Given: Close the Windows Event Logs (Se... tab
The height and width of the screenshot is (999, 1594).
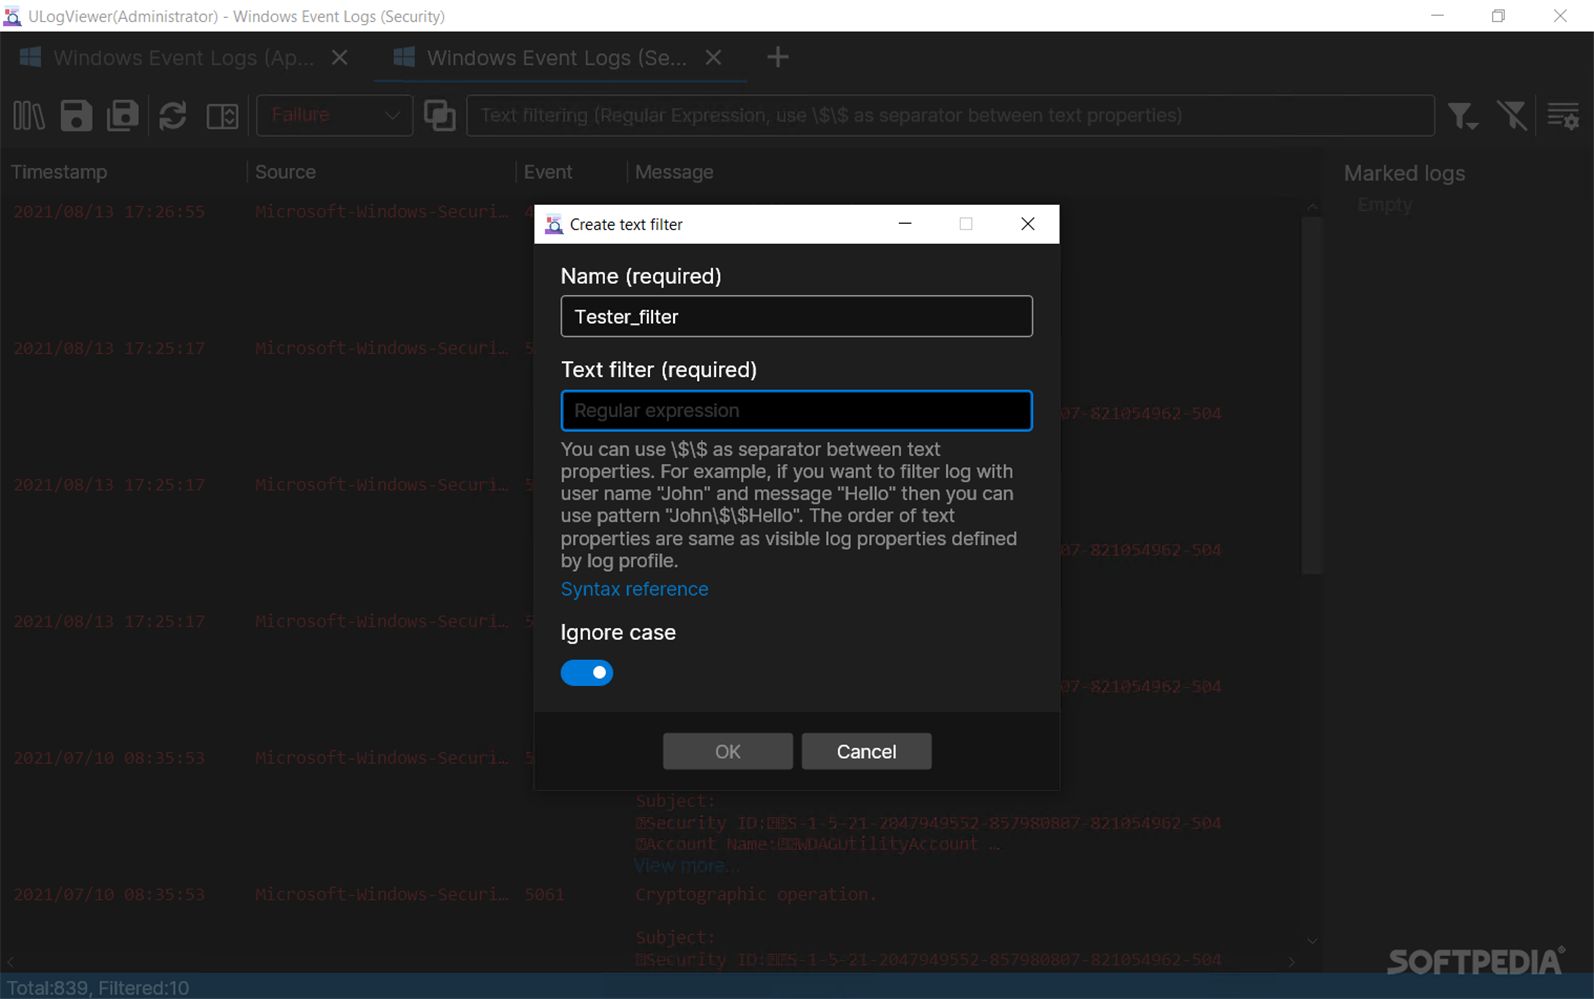Looking at the screenshot, I should pyautogui.click(x=713, y=58).
